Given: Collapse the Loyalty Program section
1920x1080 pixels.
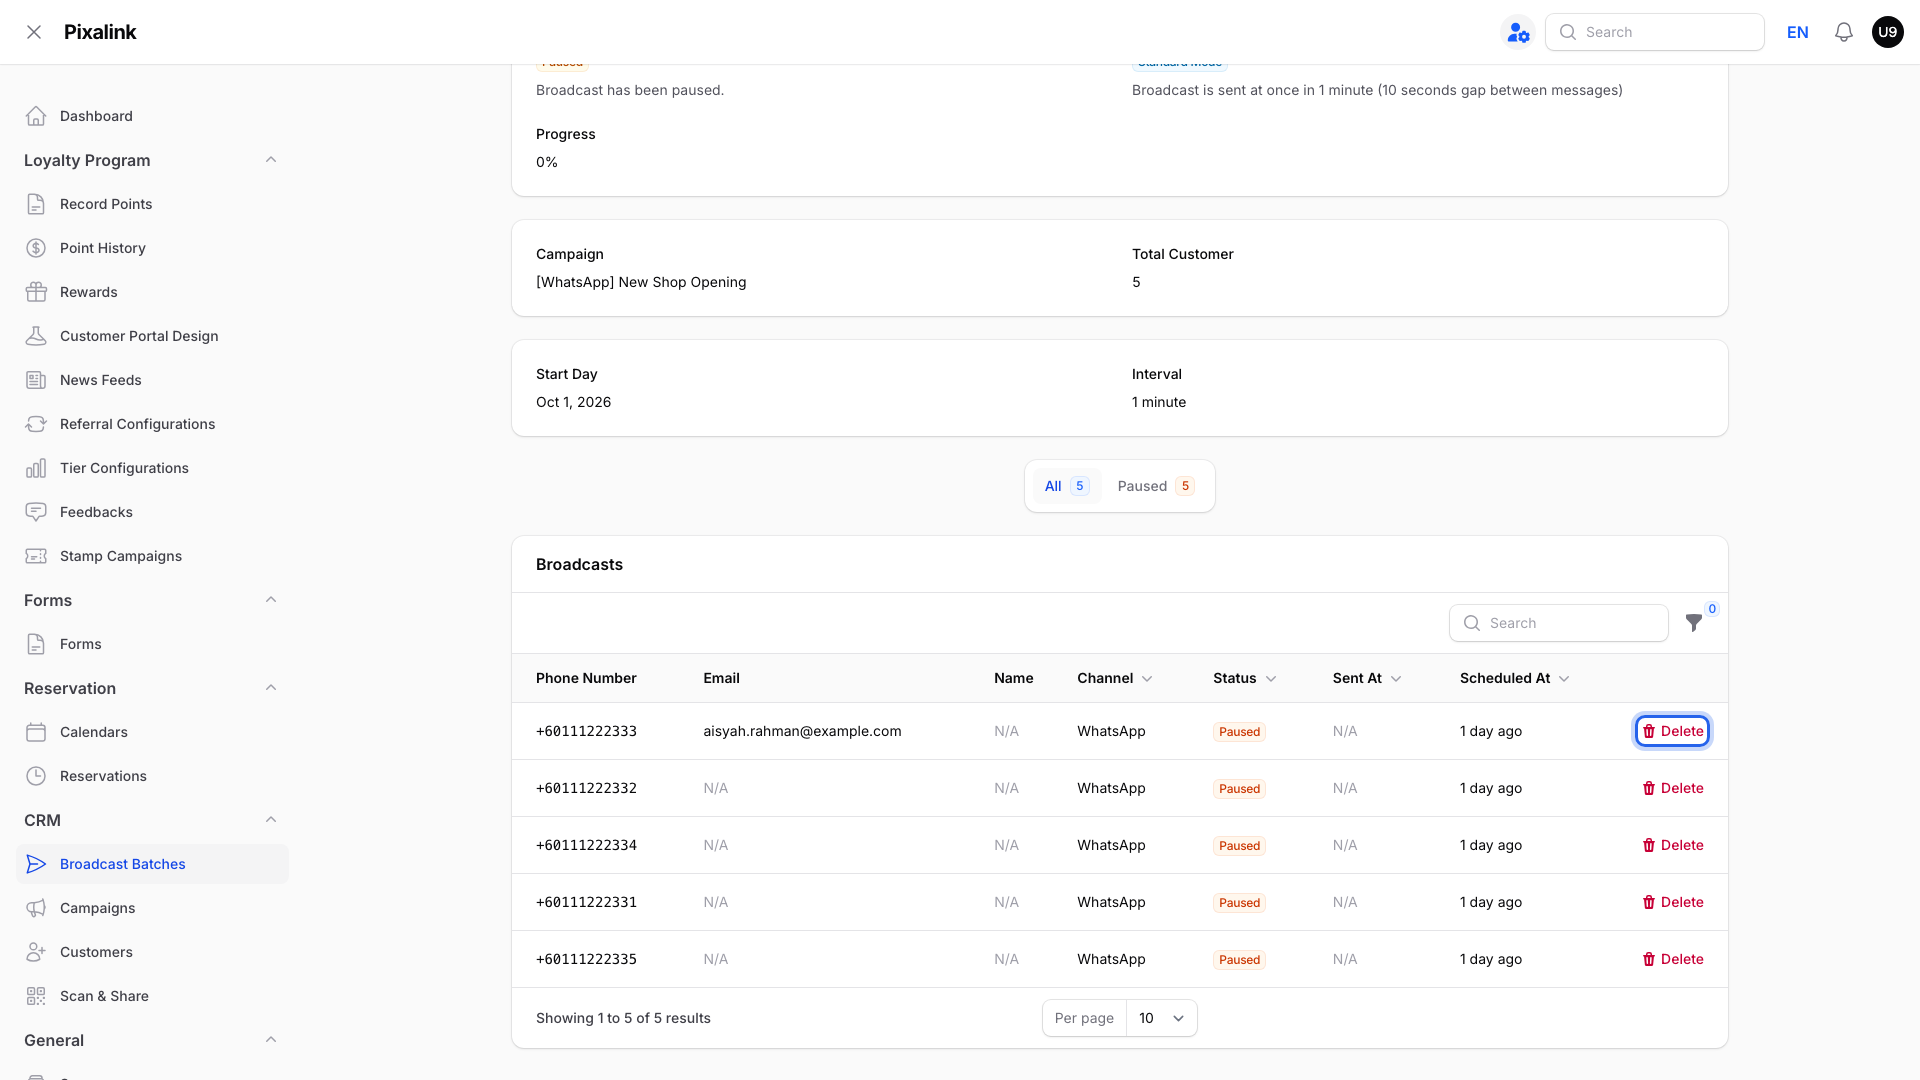Looking at the screenshot, I should (x=271, y=160).
